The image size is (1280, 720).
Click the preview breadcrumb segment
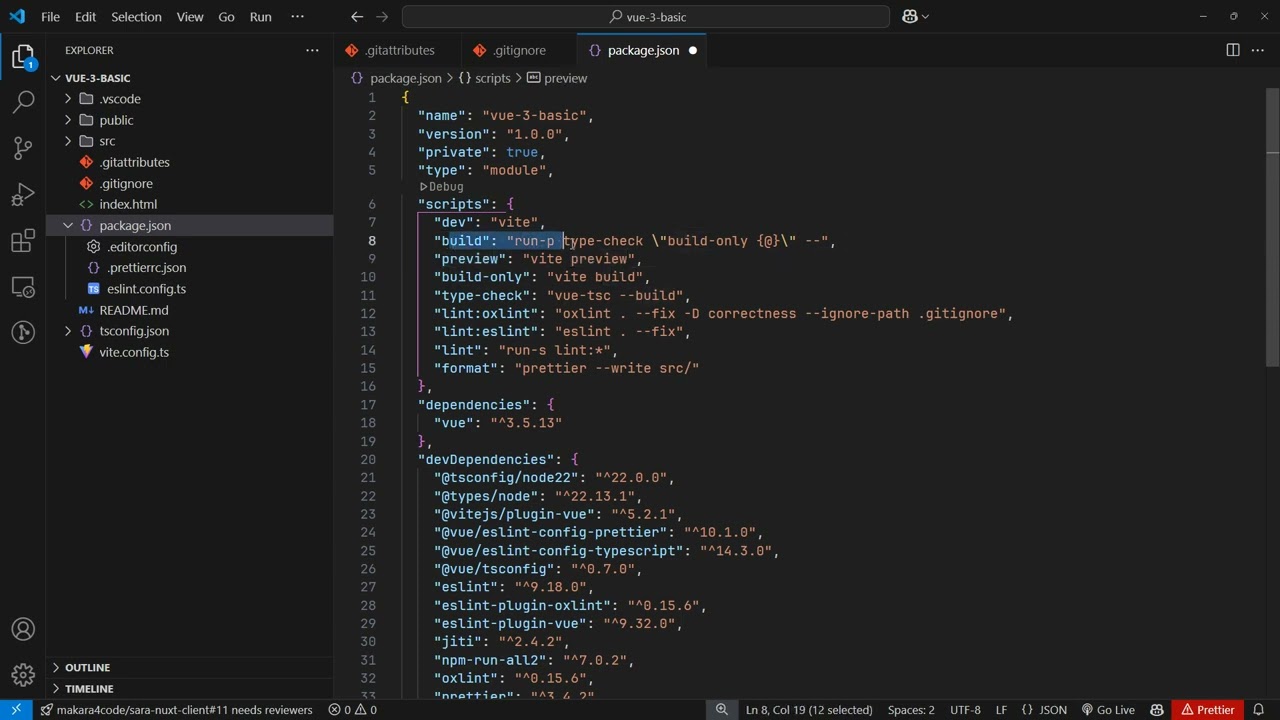click(x=557, y=78)
